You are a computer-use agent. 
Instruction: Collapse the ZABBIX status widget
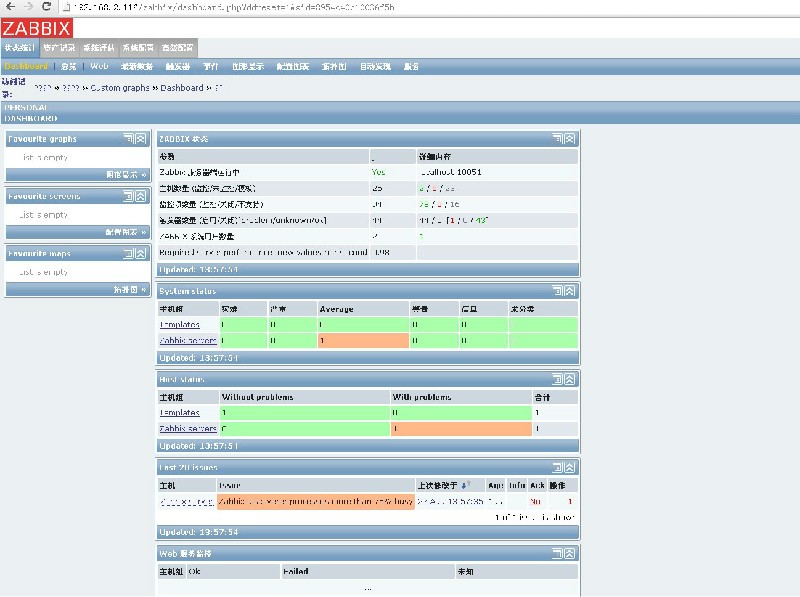pyautogui.click(x=569, y=138)
